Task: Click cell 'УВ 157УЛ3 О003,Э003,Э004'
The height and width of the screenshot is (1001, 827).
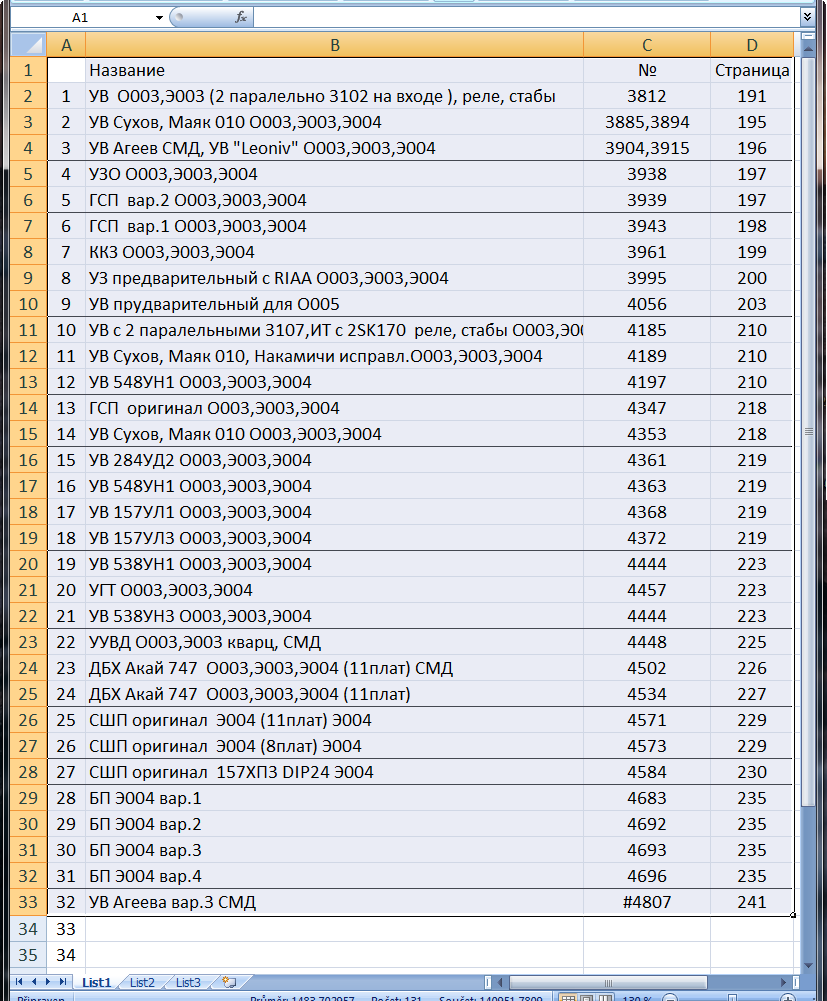Action: click(x=335, y=538)
